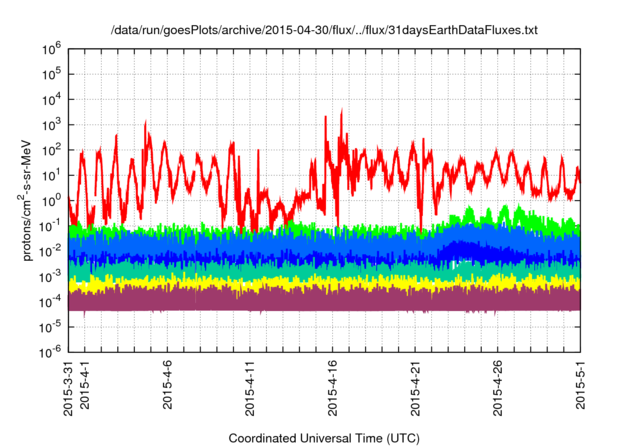Click the 10^-3 y-axis tick label

click(x=51, y=277)
